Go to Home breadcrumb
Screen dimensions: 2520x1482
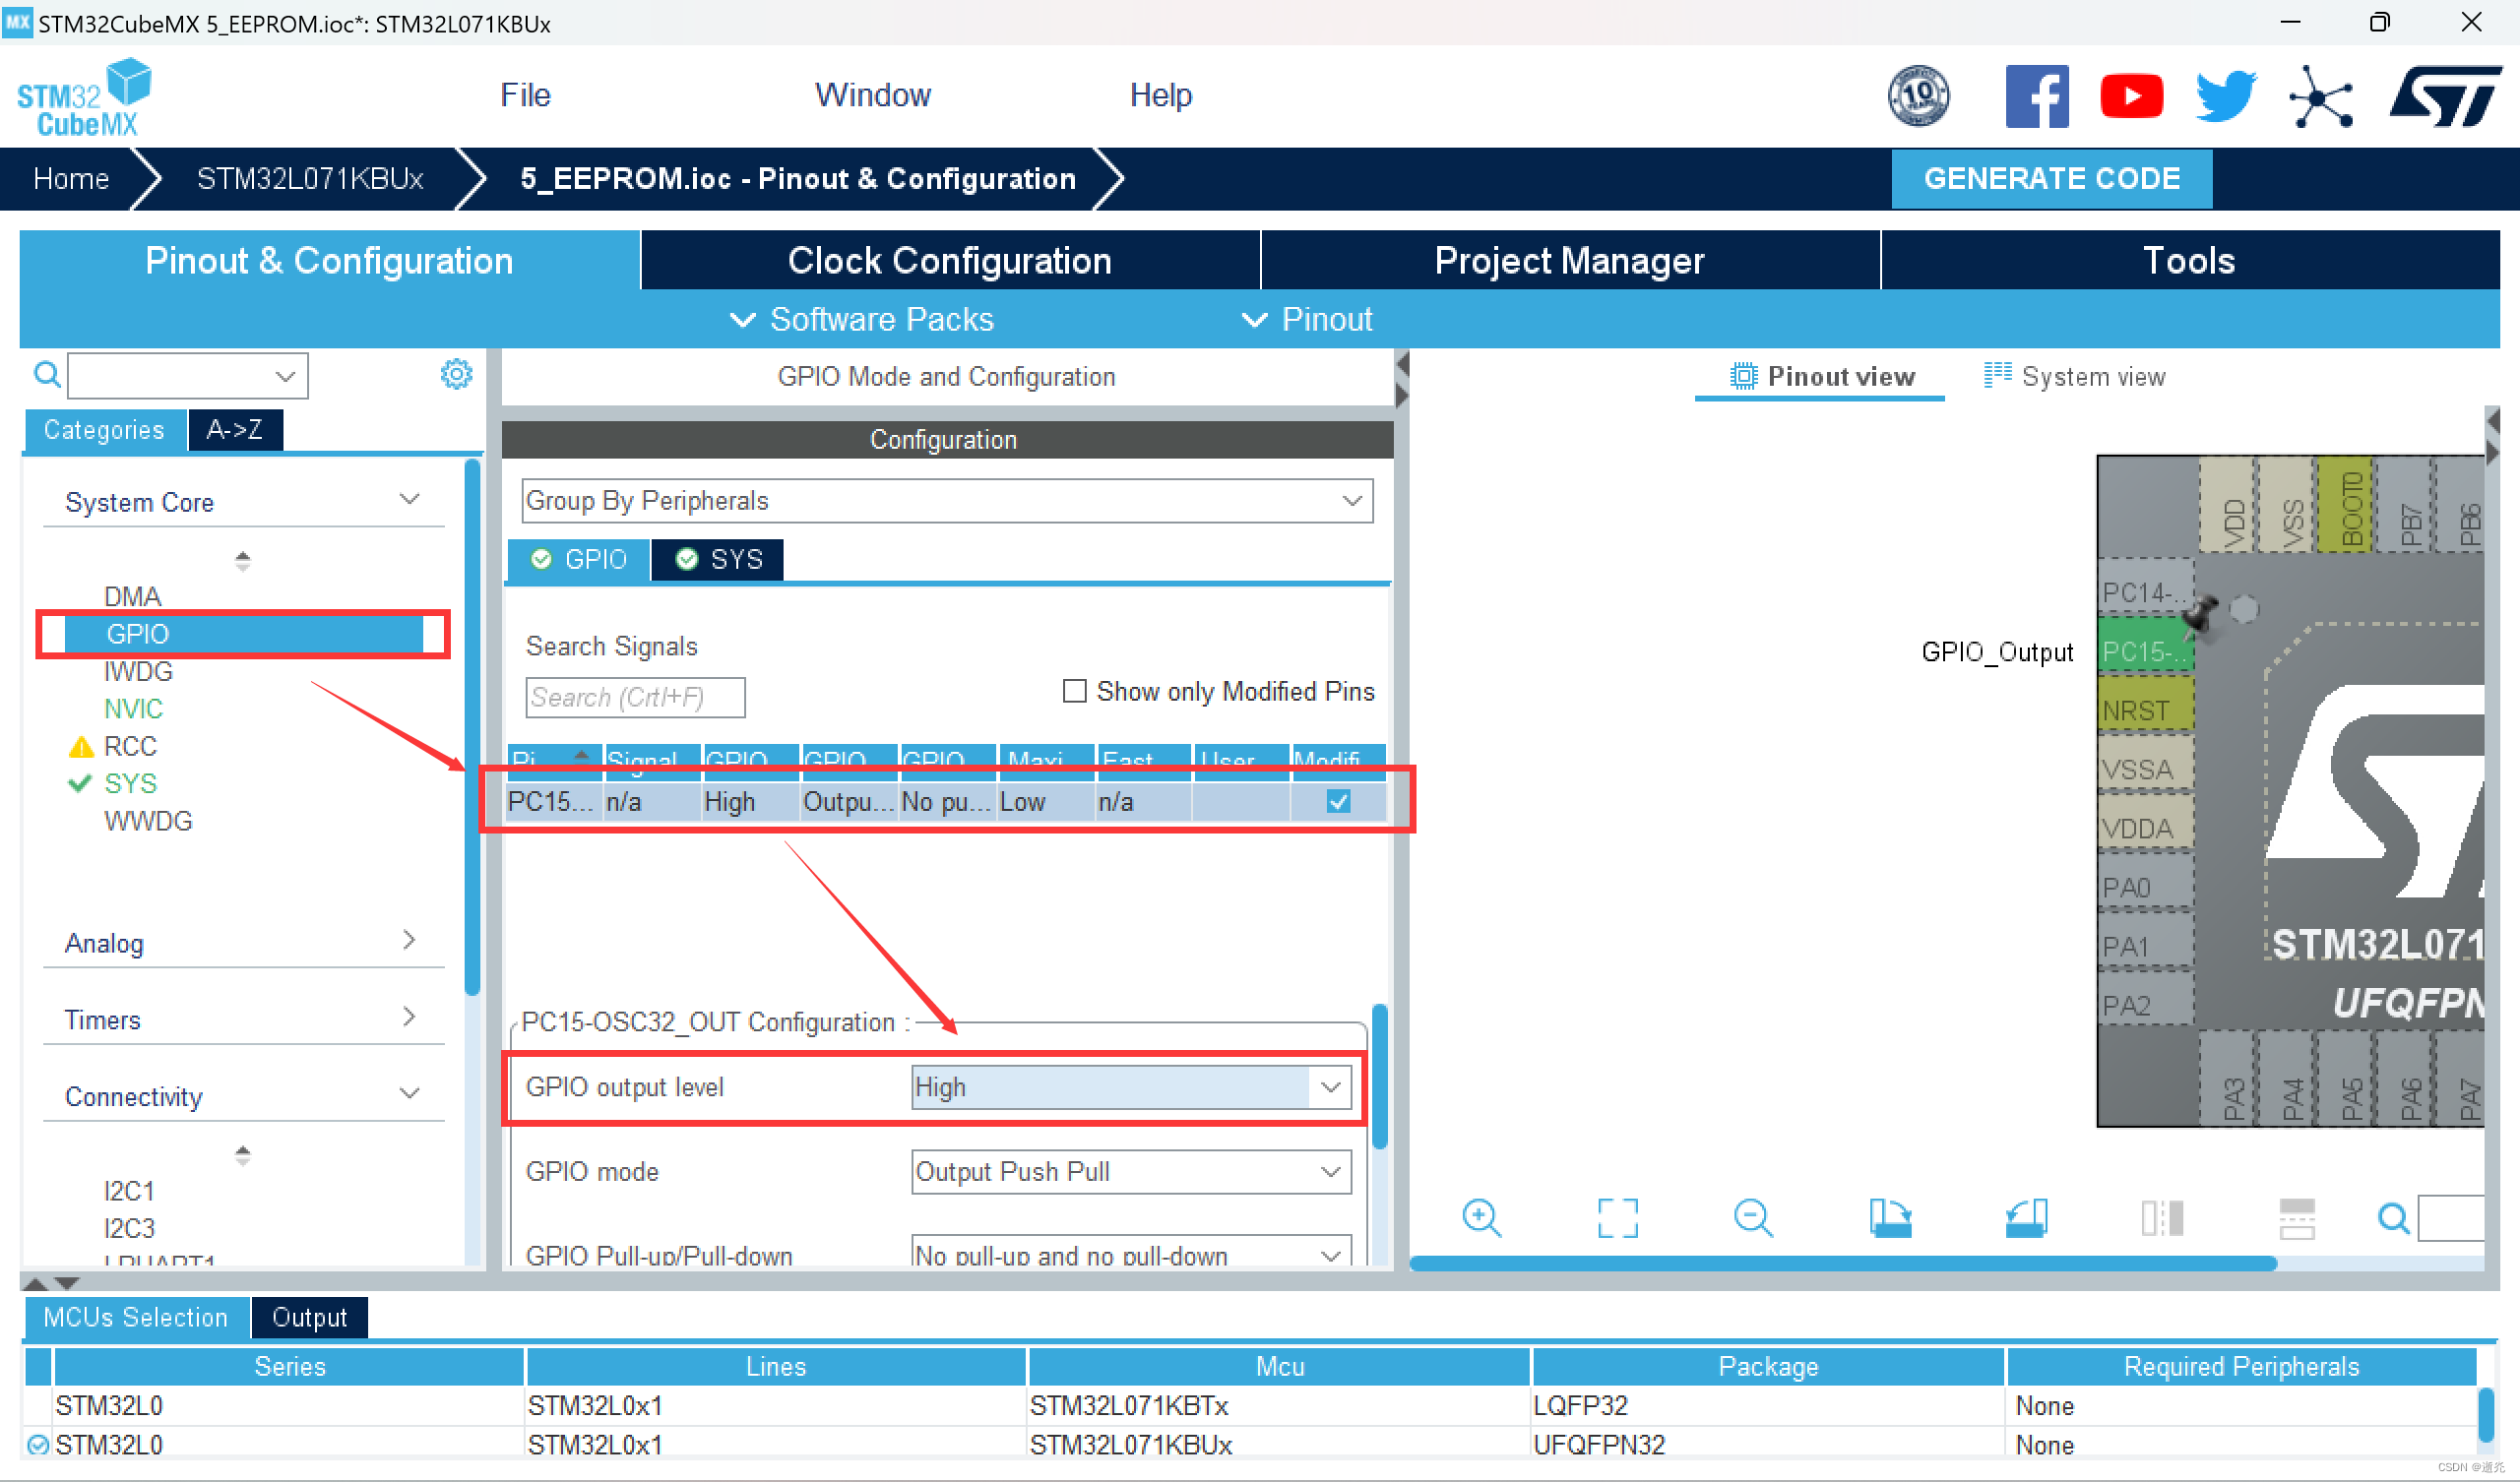tap(71, 178)
